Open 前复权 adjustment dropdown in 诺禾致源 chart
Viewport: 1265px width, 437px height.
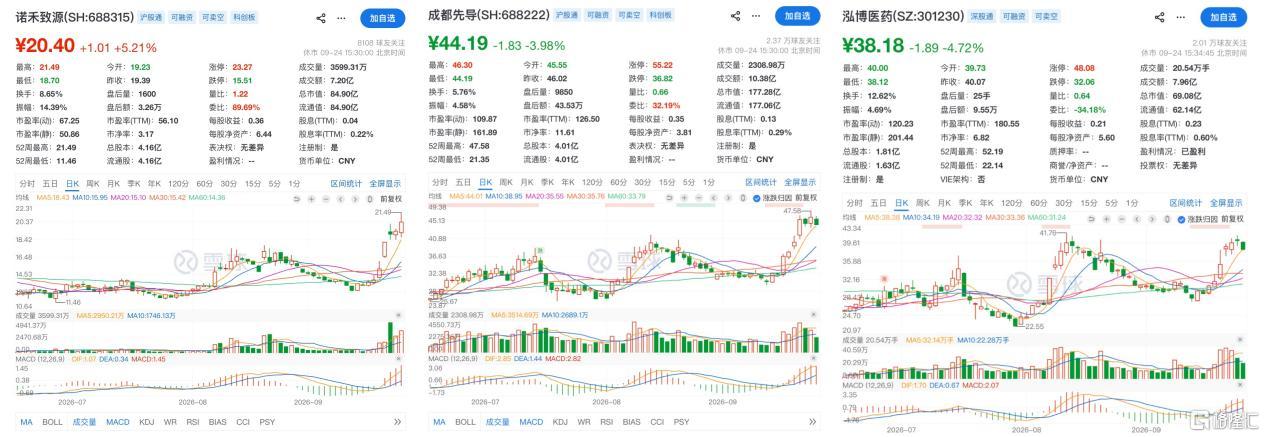click(x=391, y=199)
